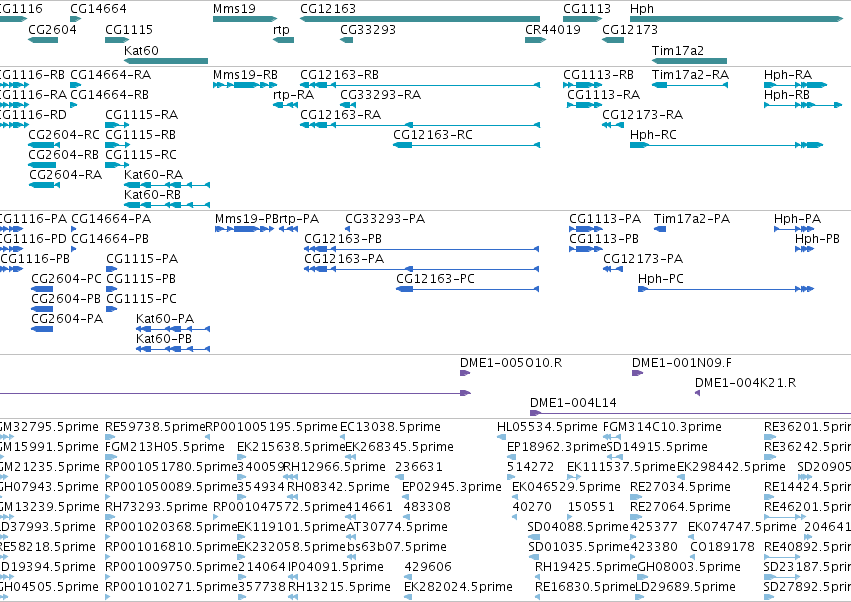Select transcript CG12173-RA label
Image resolution: width=851 pixels, height=602 pixels.
coord(643,115)
